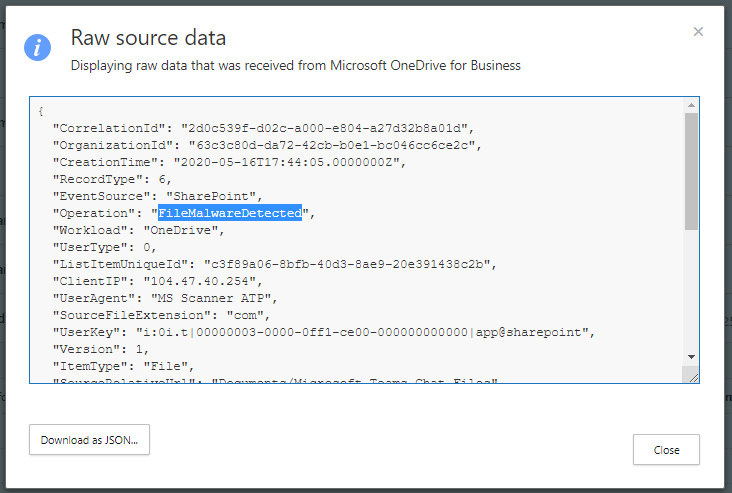Click the scrollbar down arrow
The width and height of the screenshot is (732, 493).
(x=691, y=357)
